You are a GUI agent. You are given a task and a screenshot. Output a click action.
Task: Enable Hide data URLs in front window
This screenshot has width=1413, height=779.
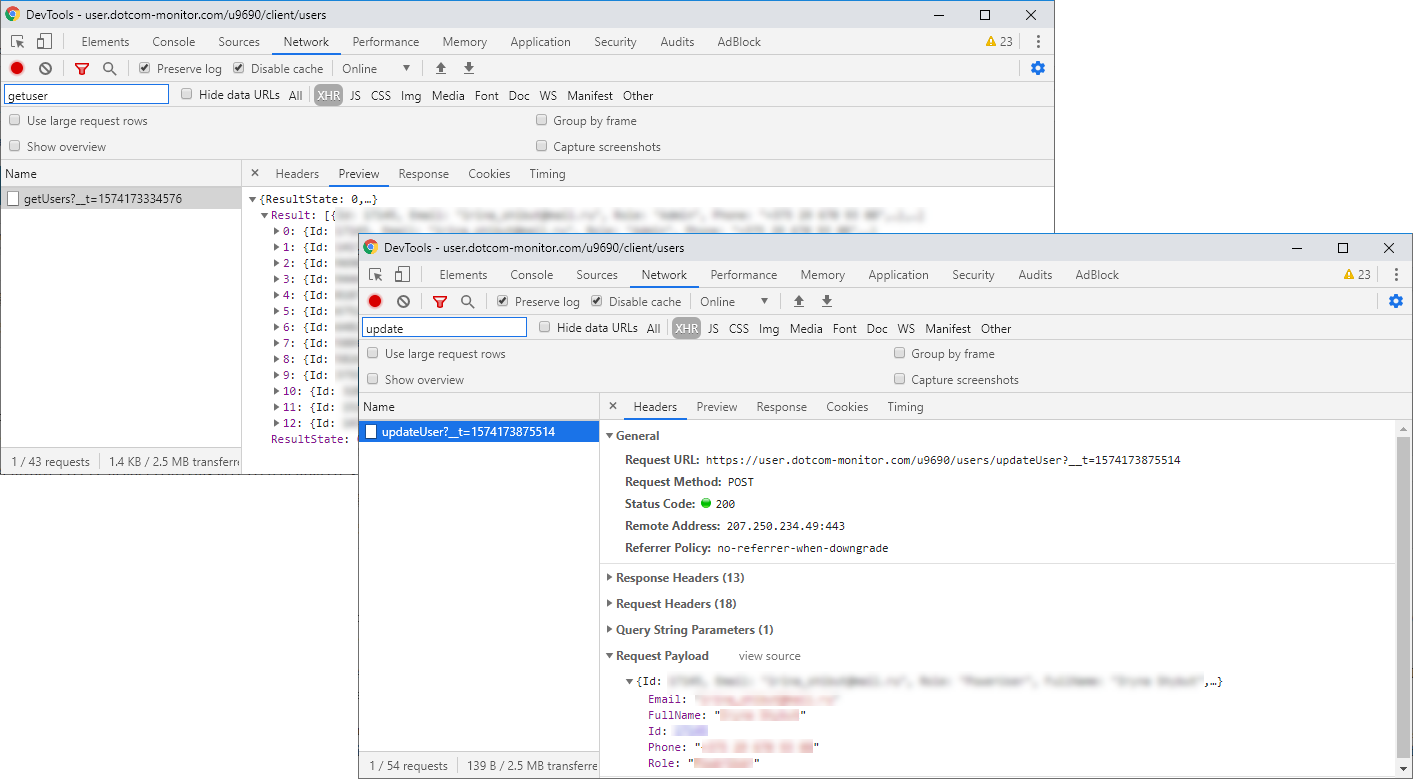(x=545, y=327)
